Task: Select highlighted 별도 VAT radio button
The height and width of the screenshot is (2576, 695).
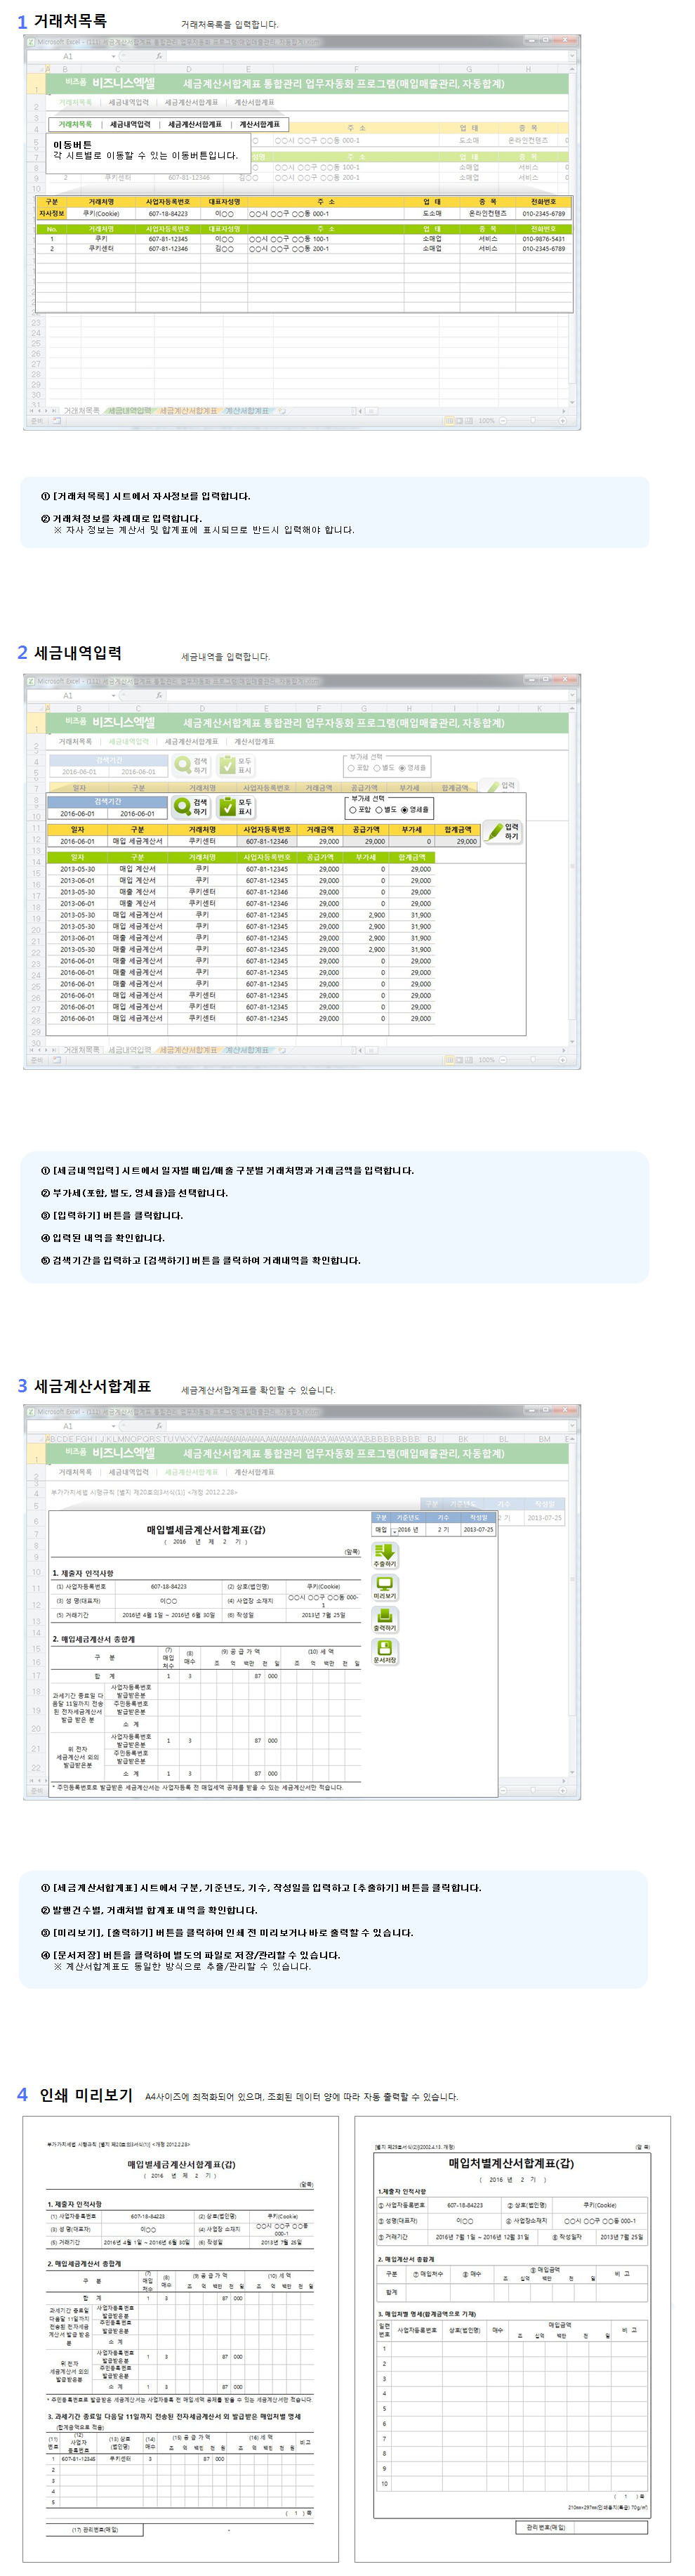Action: [378, 810]
